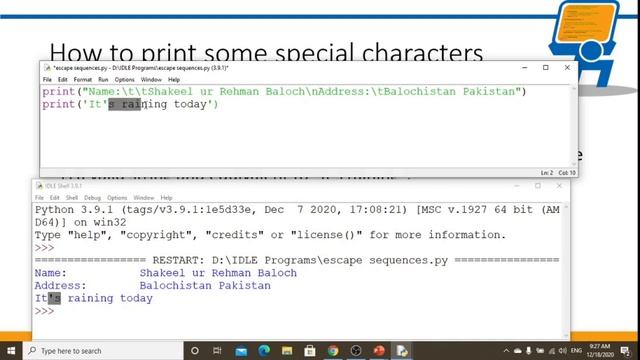Click the 'Python 3.9.1' version line in shell
Viewport: 640px width, 360px height.
[297, 210]
